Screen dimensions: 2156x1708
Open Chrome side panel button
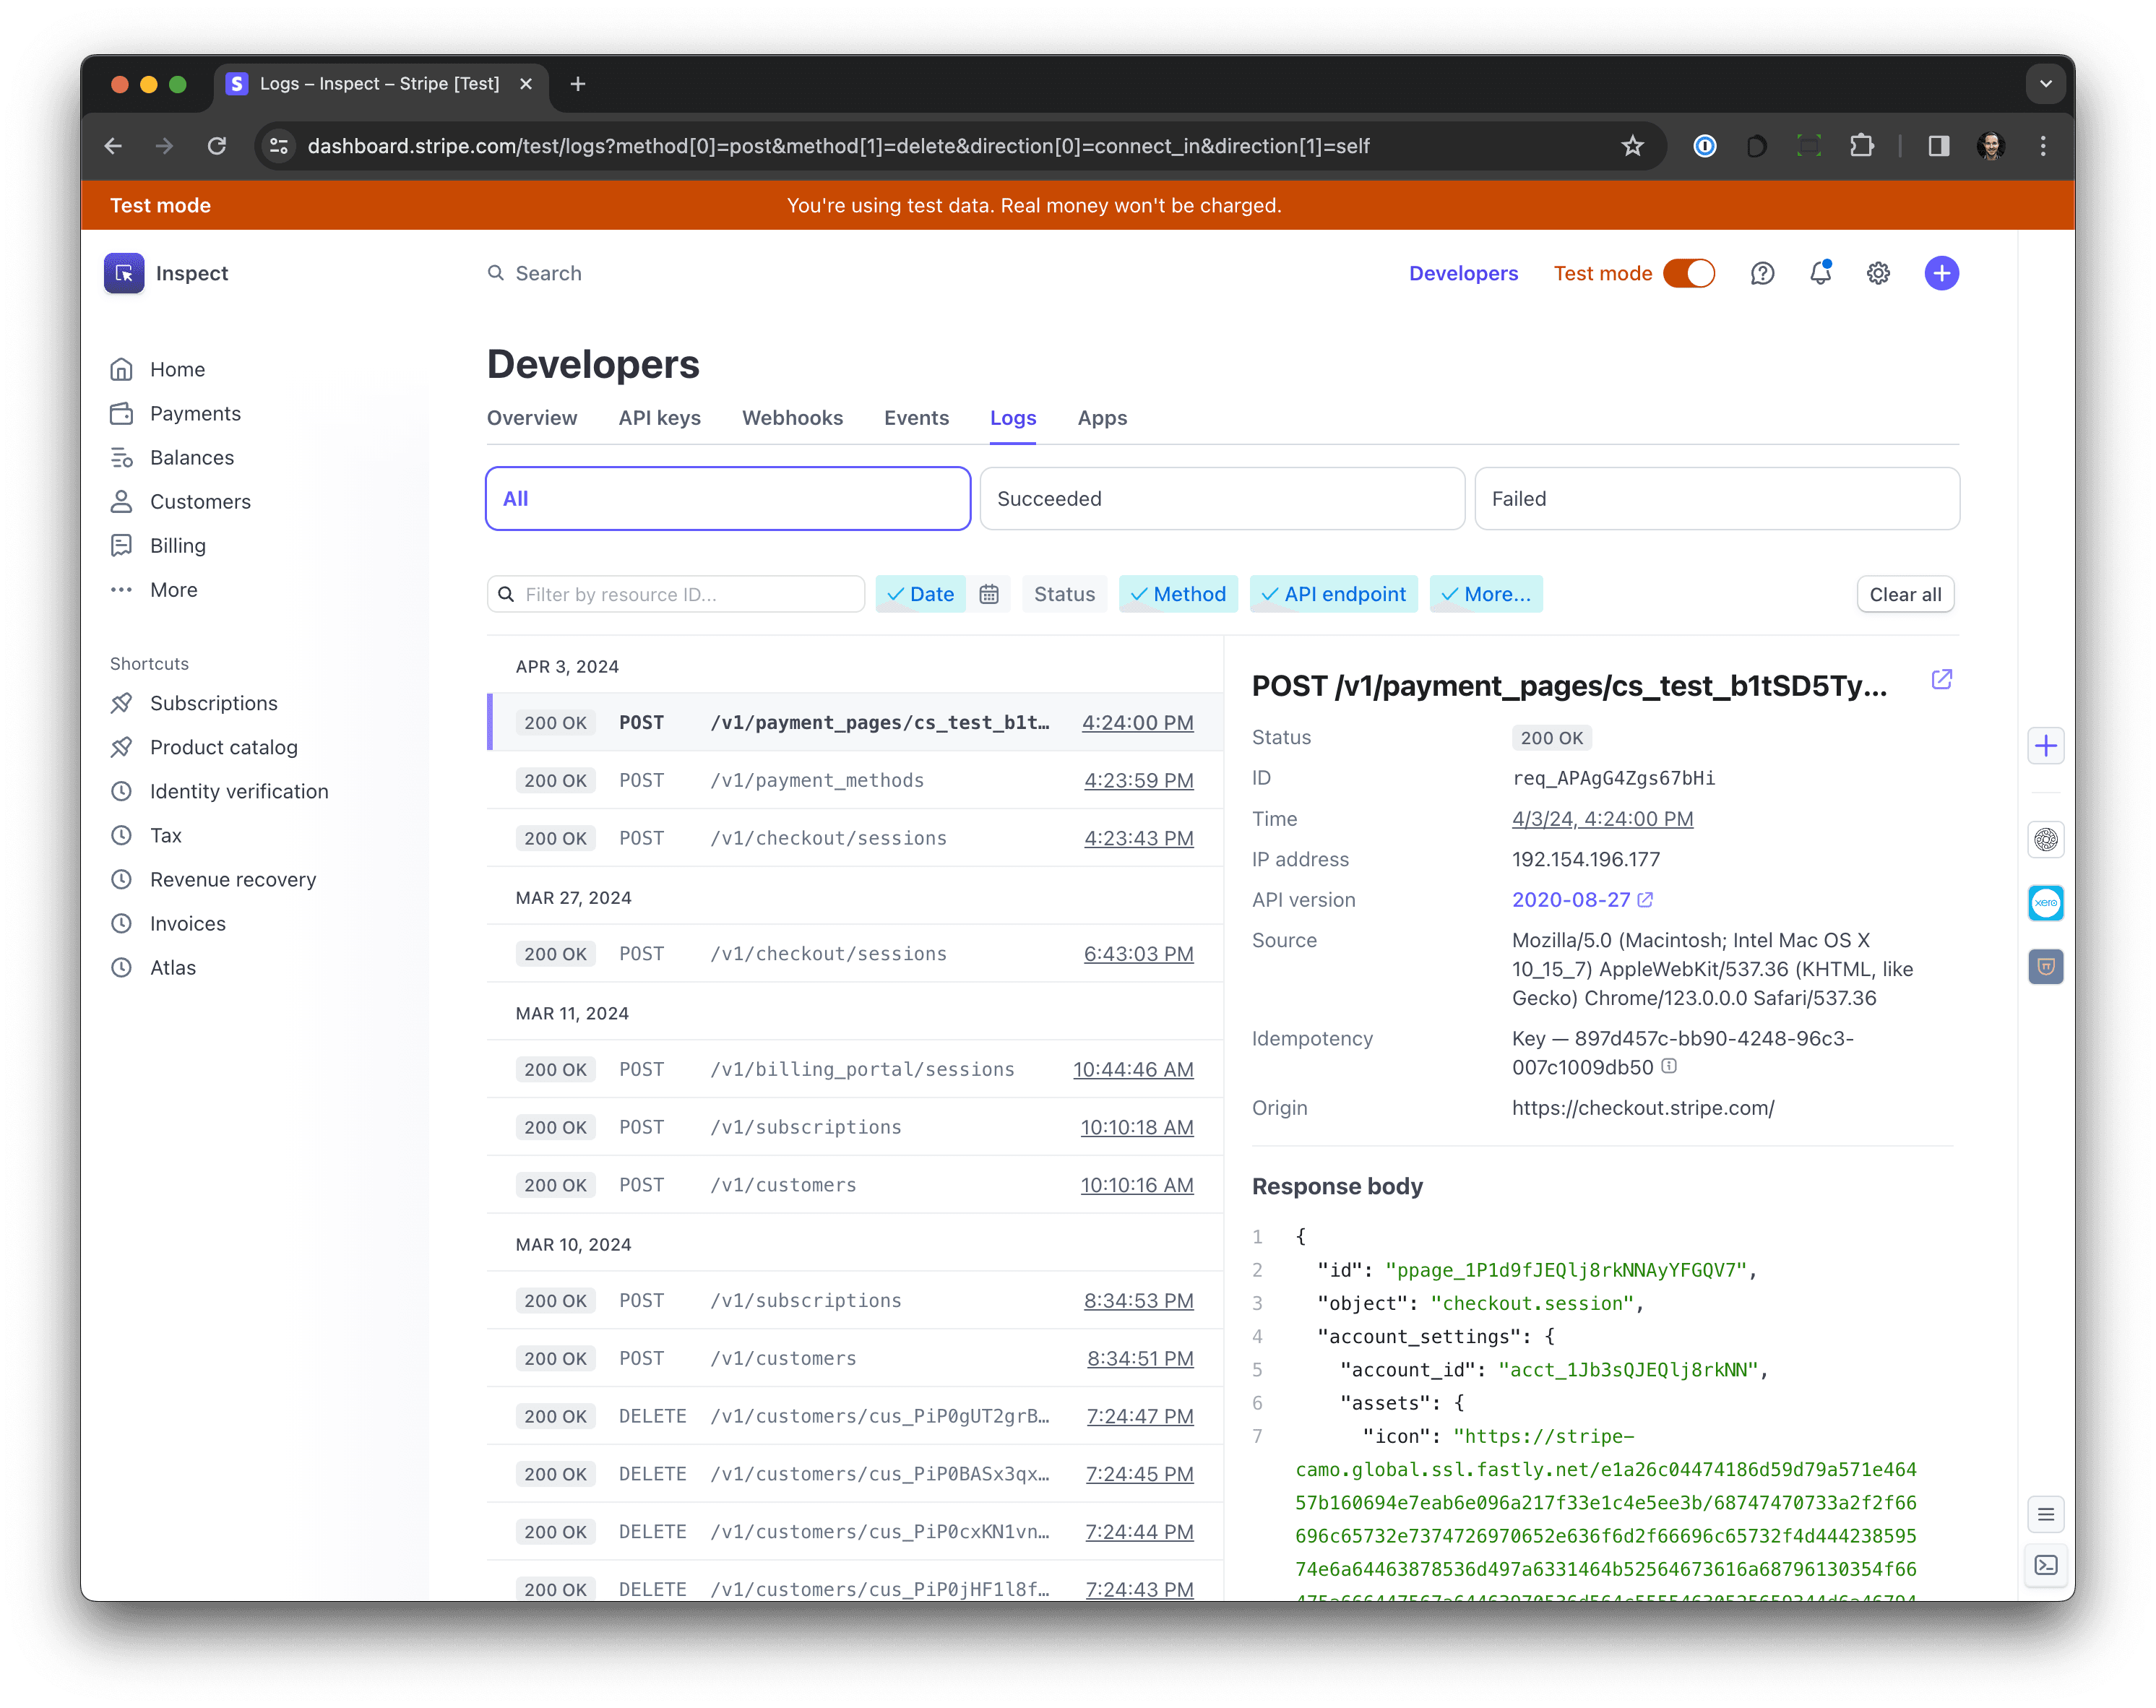(1938, 146)
